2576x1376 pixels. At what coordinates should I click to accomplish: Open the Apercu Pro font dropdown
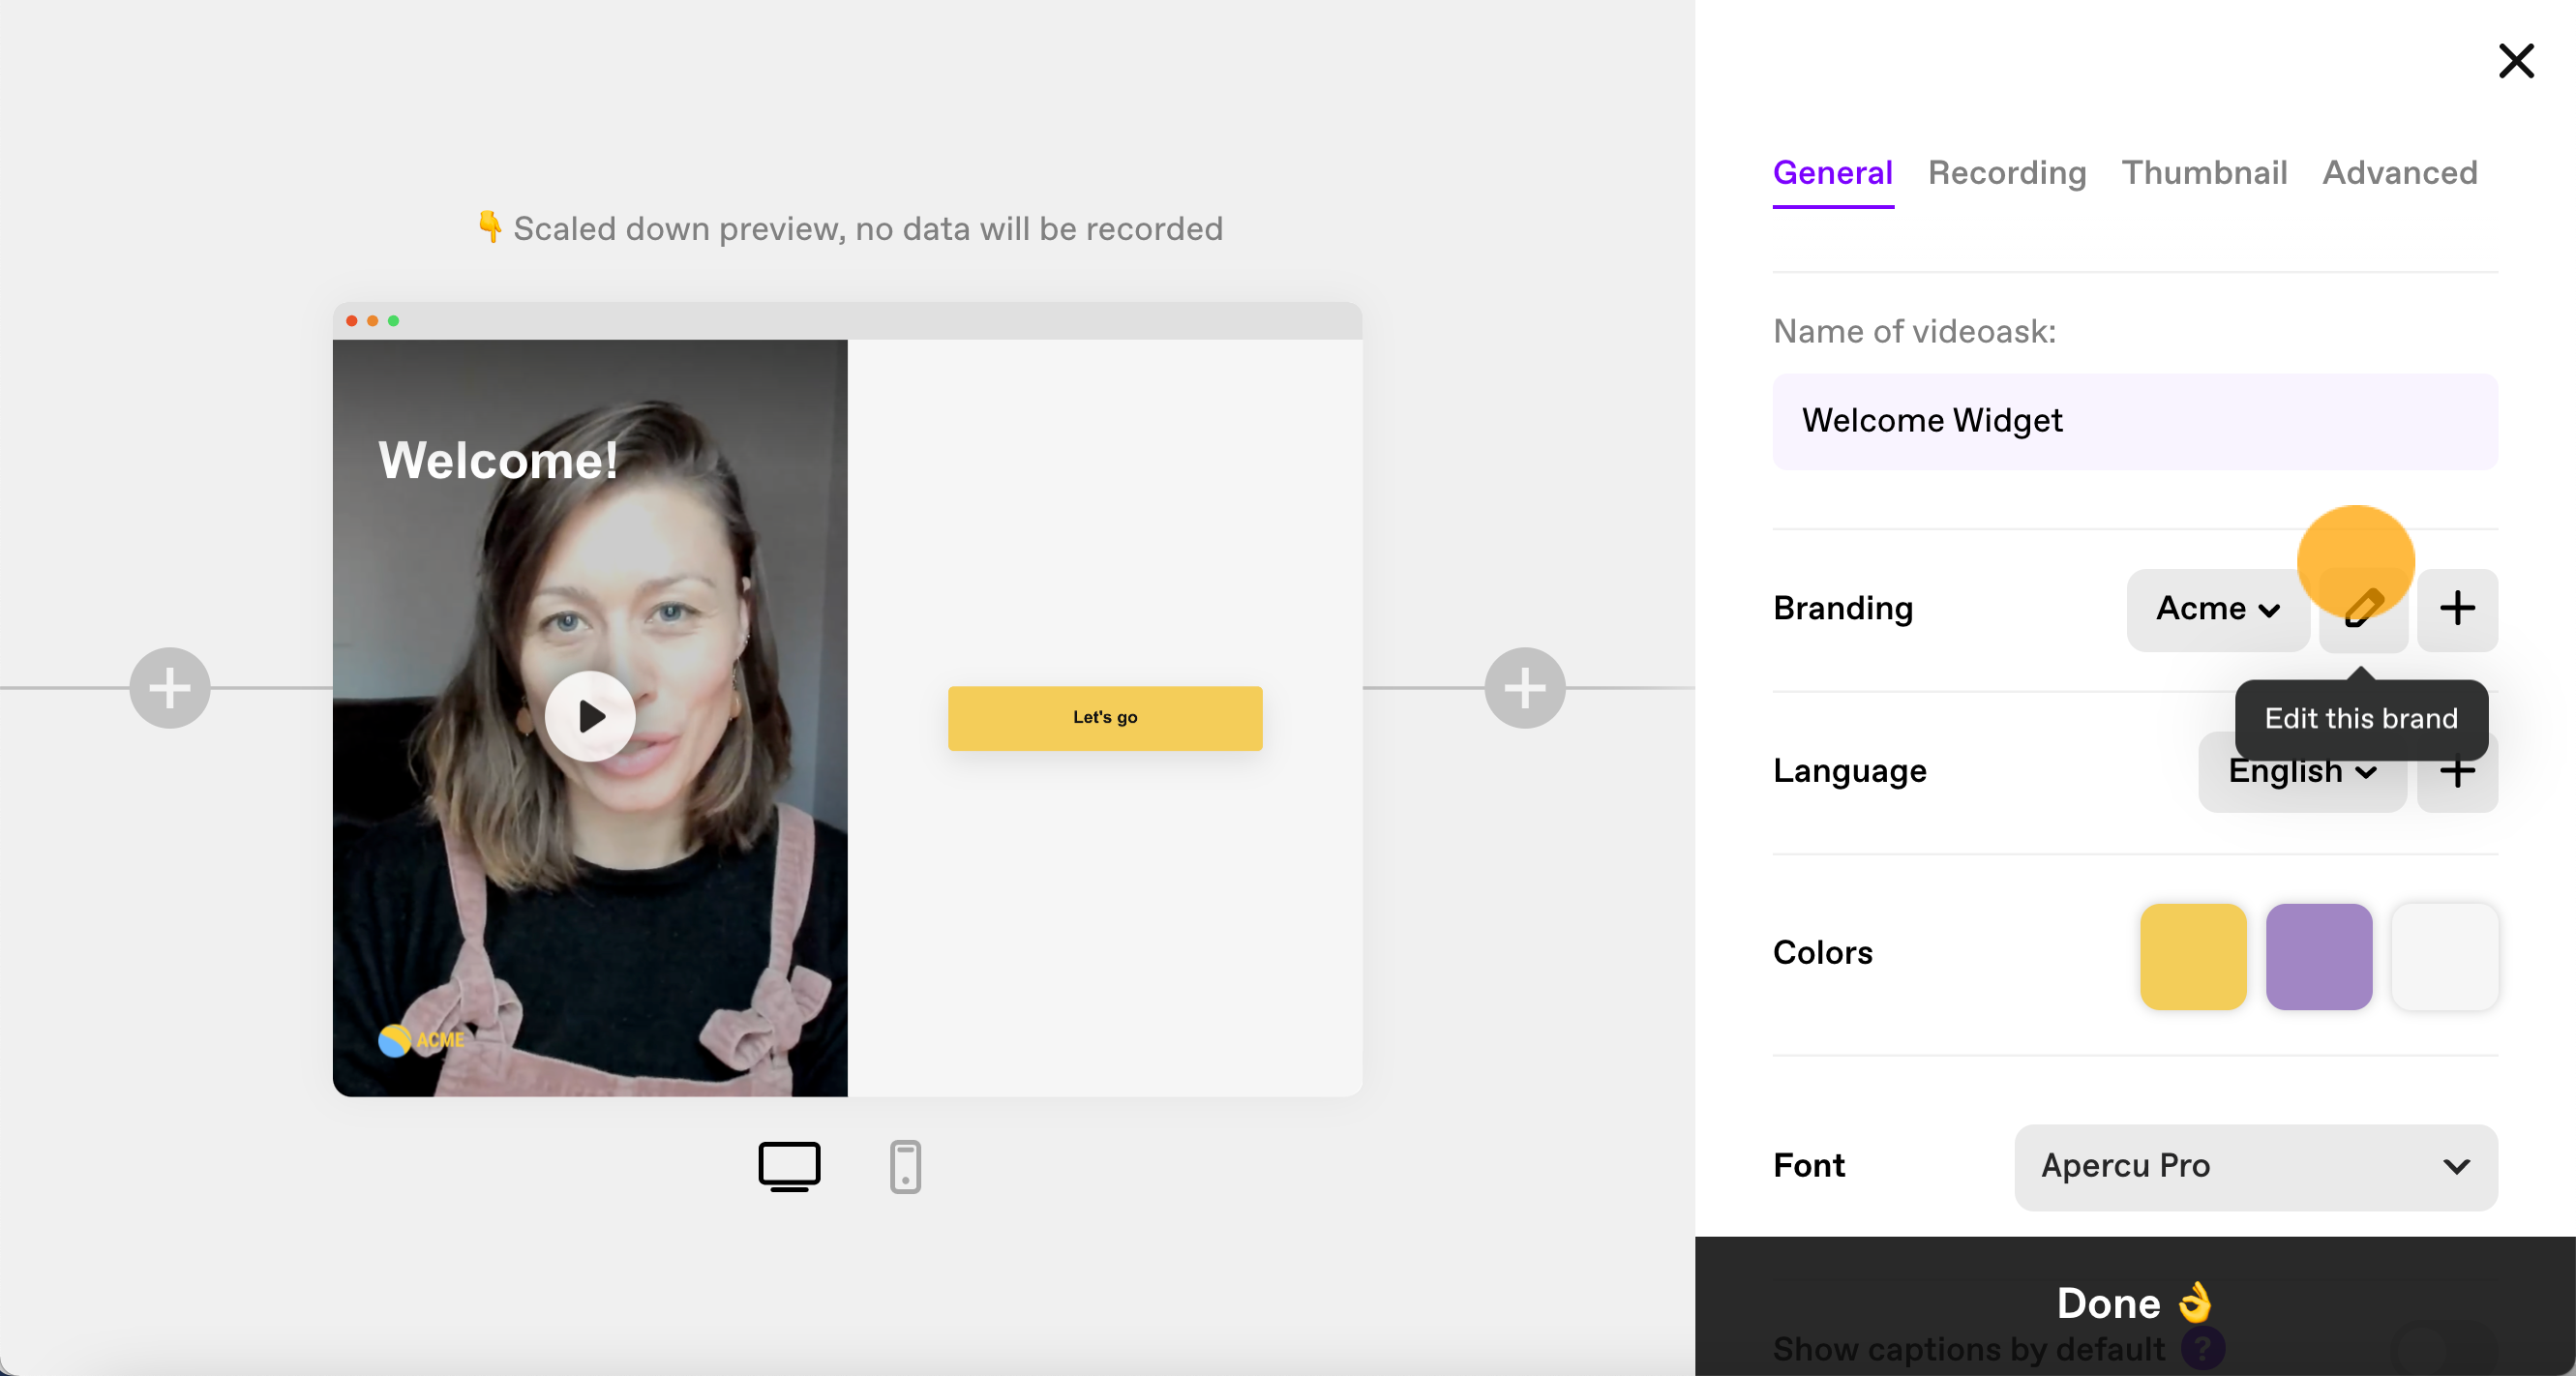[x=2255, y=1167]
